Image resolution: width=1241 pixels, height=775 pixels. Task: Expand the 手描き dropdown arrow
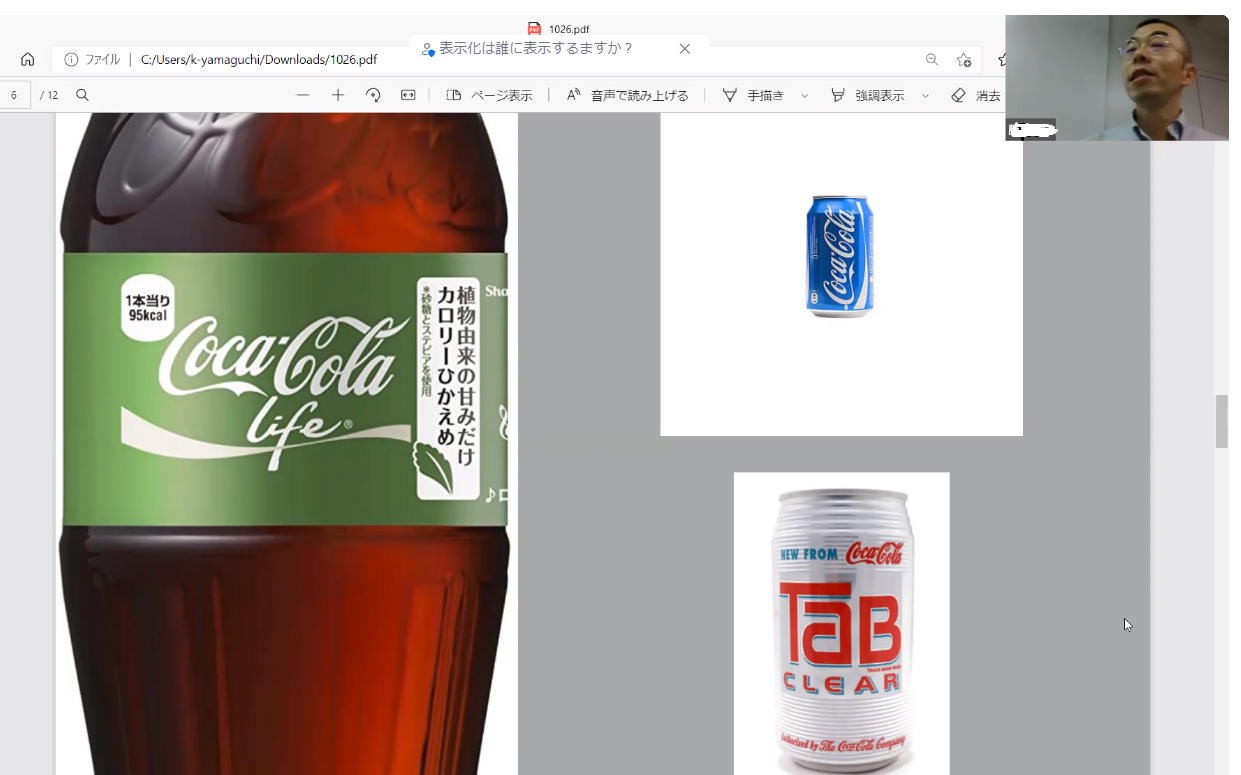[805, 96]
